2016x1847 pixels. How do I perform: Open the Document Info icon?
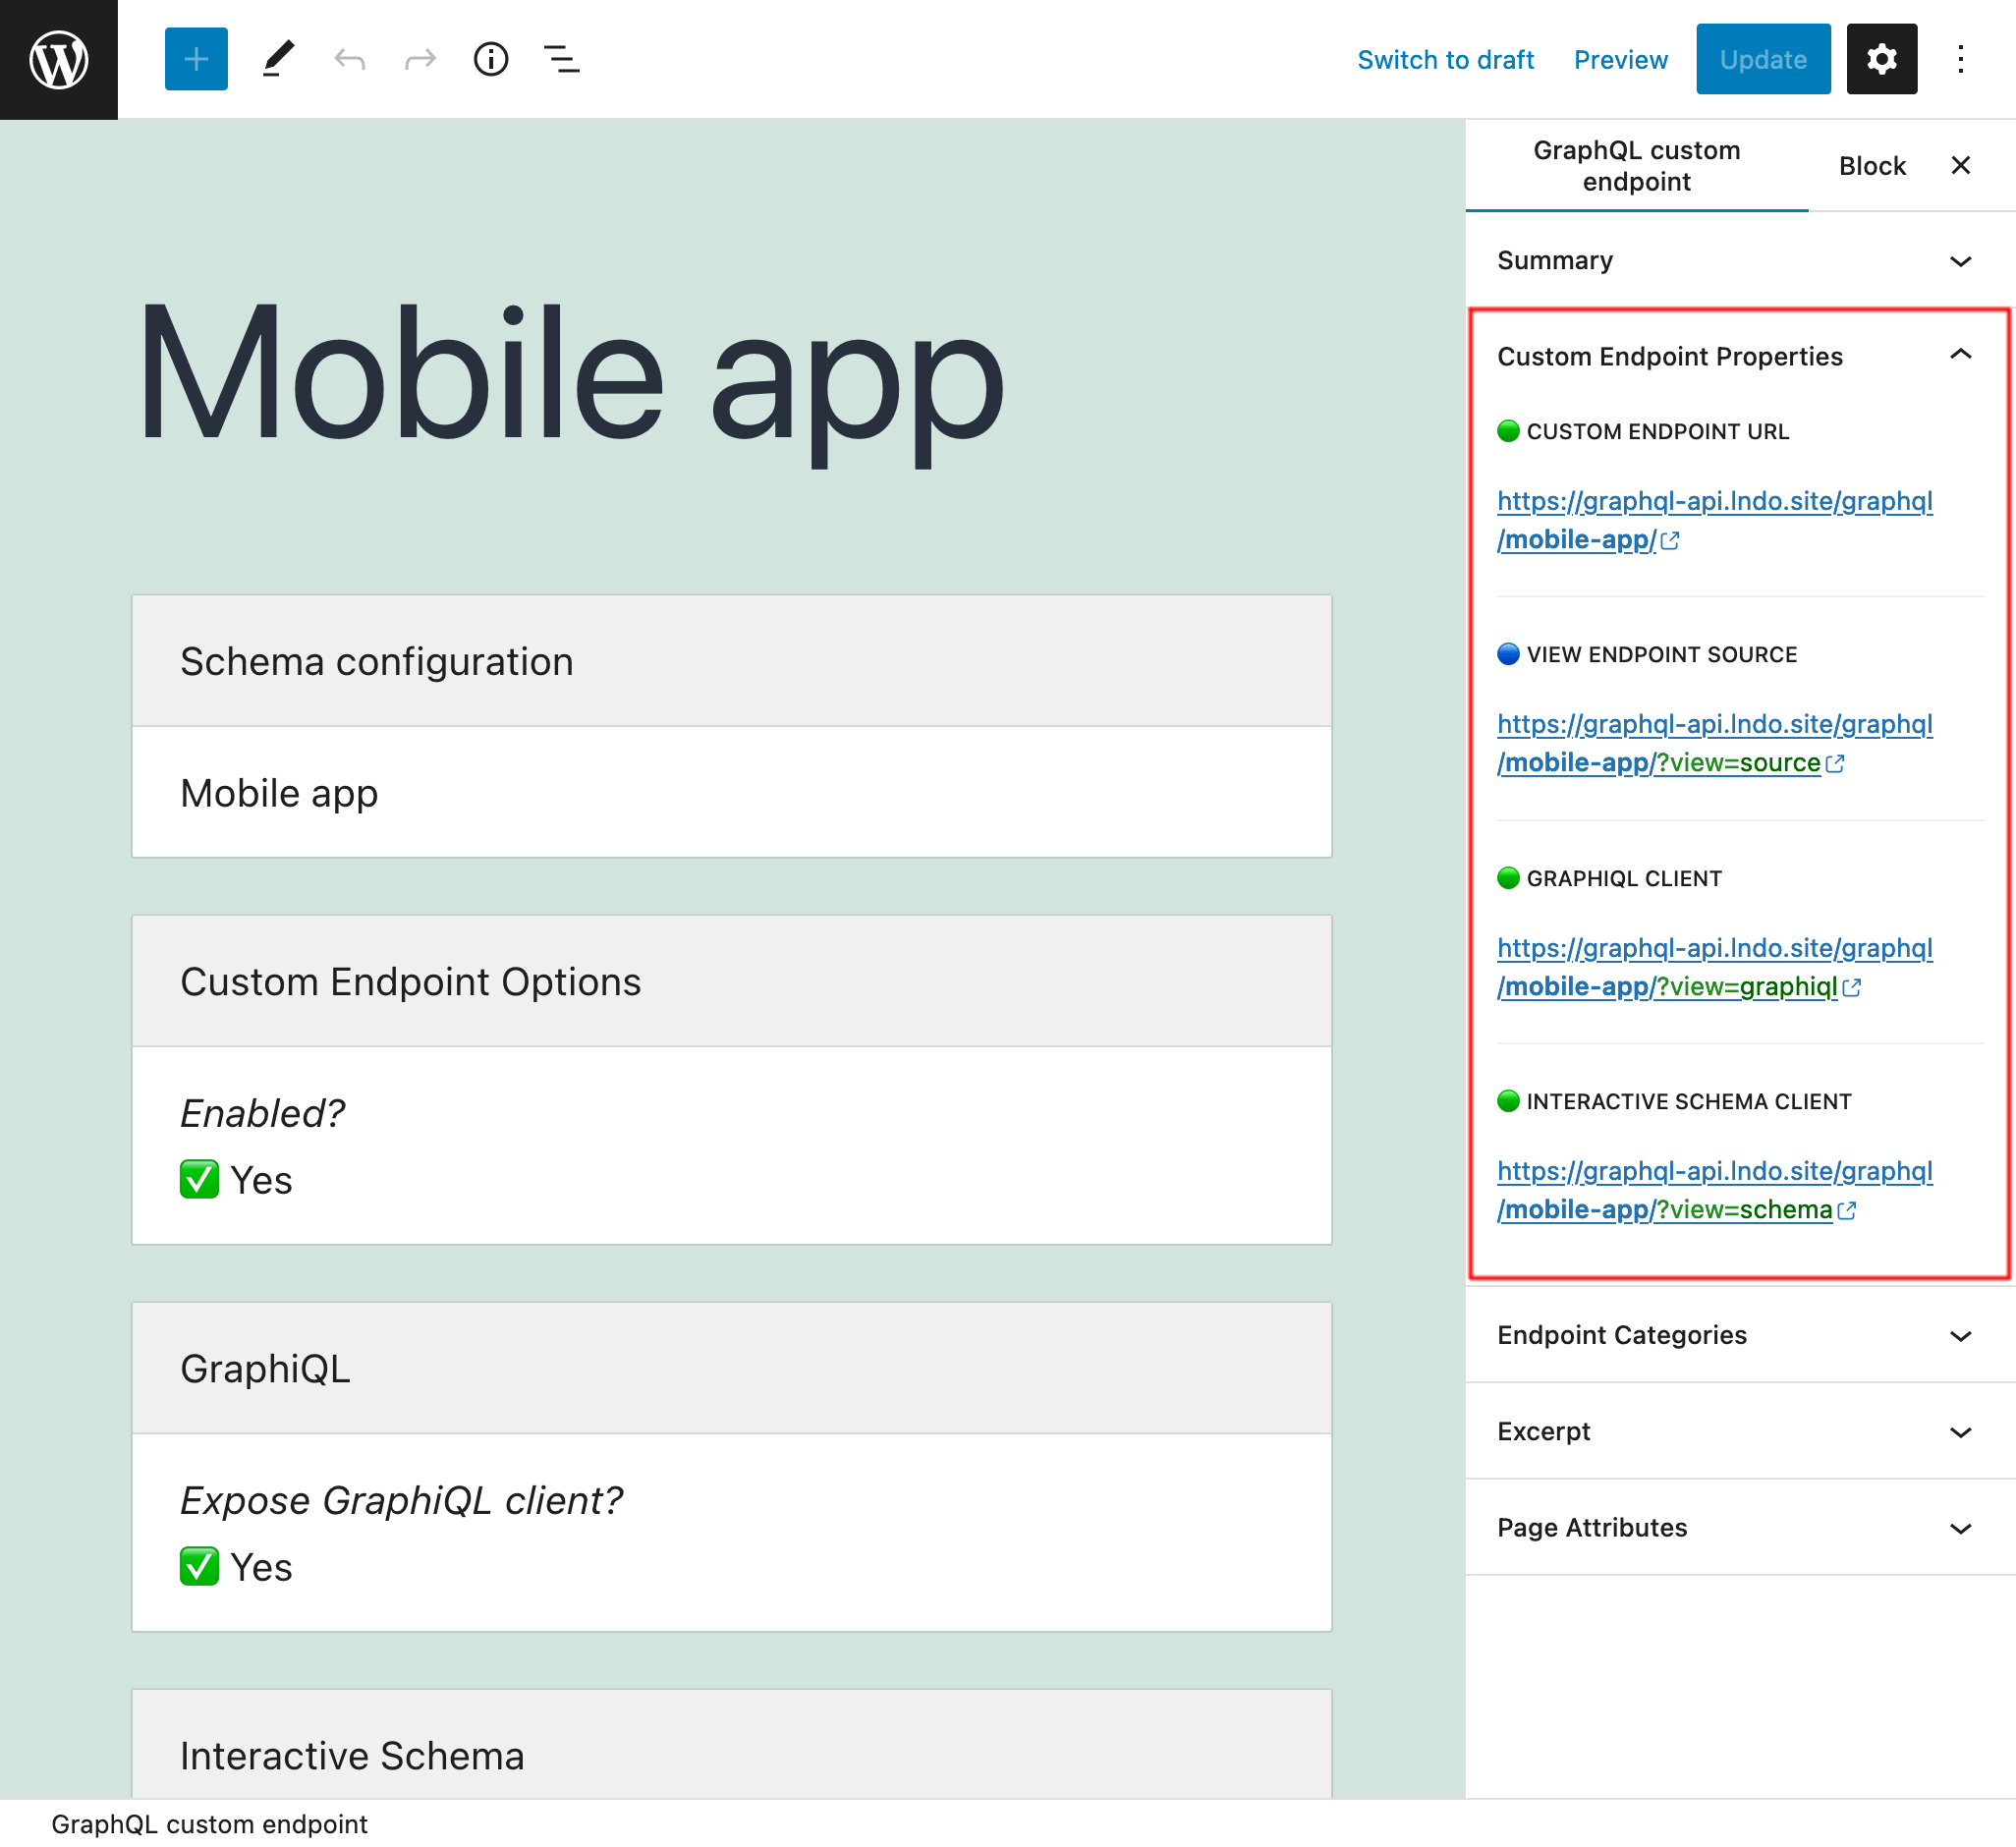click(490, 58)
